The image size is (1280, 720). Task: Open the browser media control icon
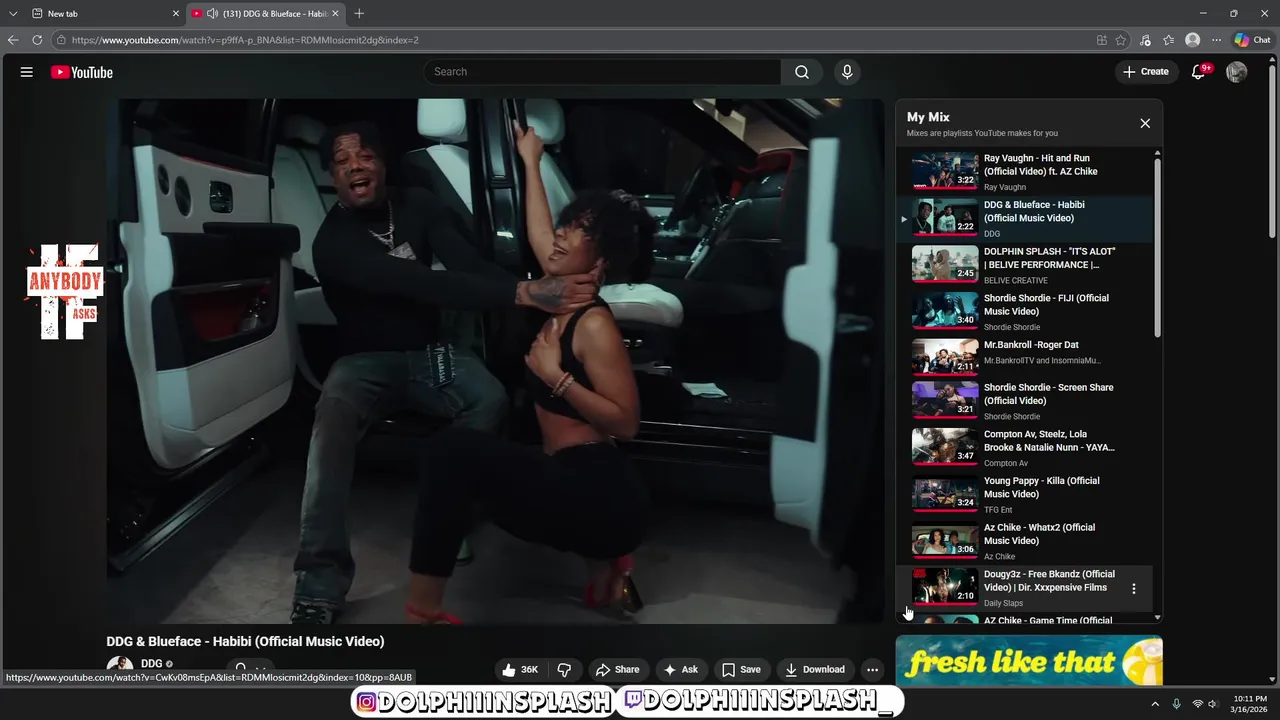(1145, 40)
